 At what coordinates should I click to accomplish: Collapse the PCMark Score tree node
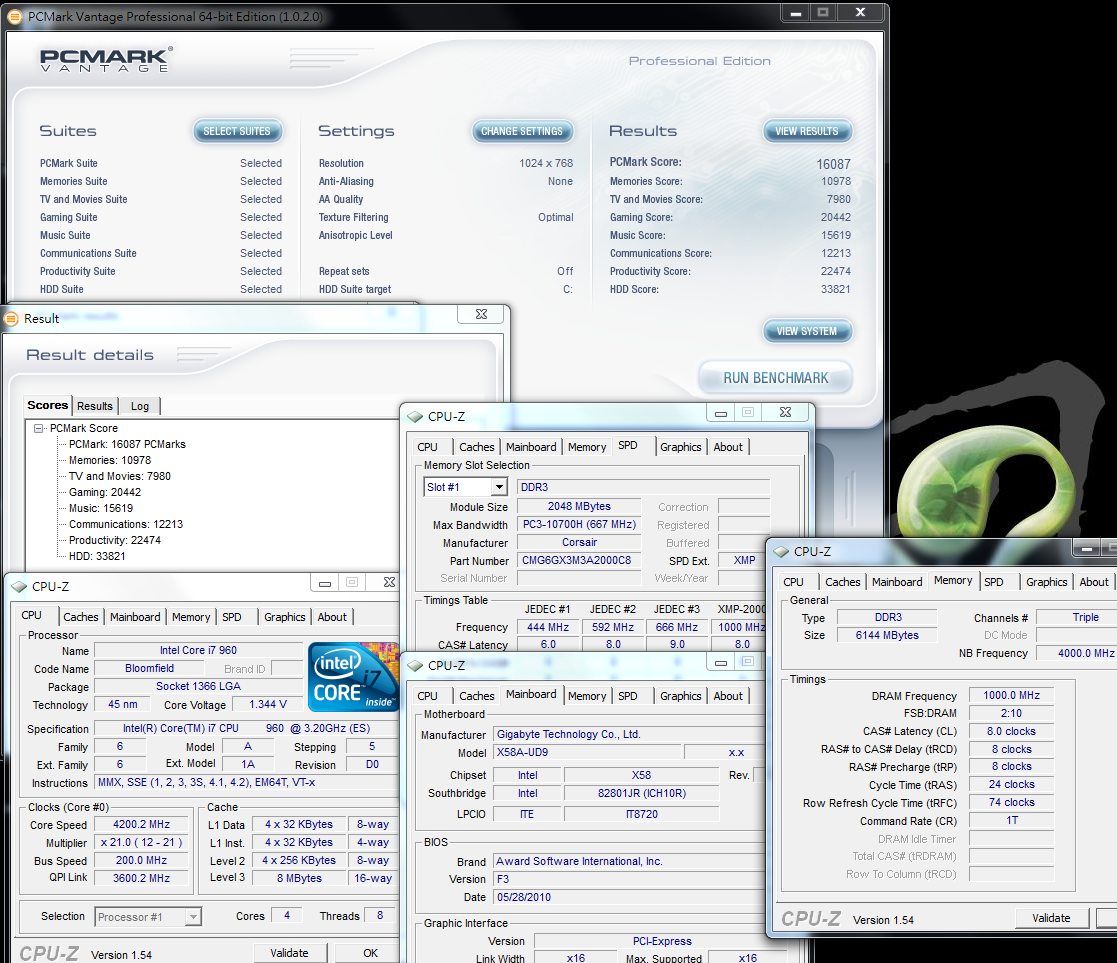[39, 428]
